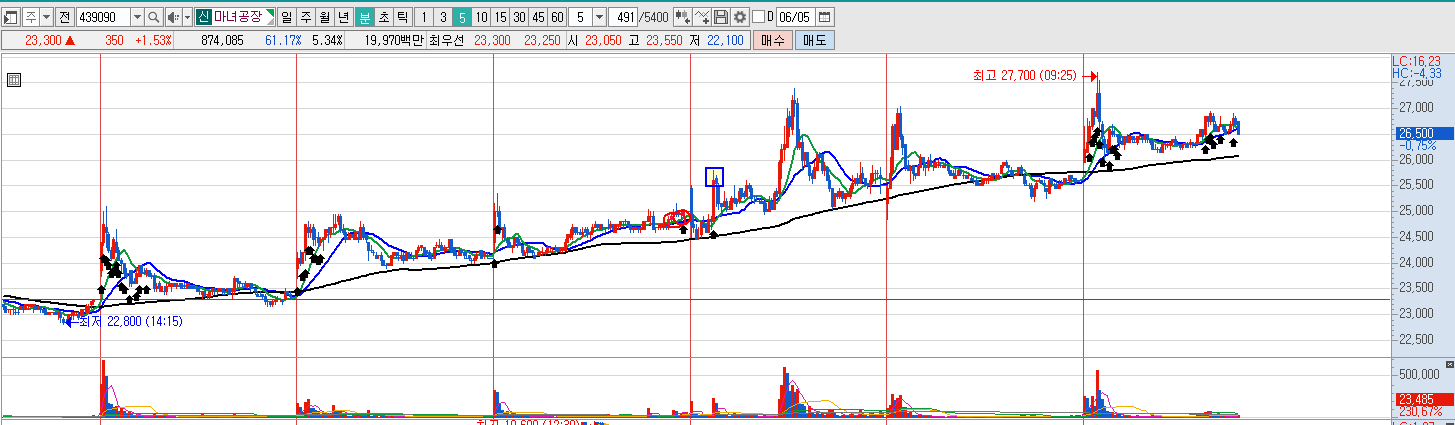Click volume value 874,085
This screenshot has height=425, width=1455.
click(221, 40)
